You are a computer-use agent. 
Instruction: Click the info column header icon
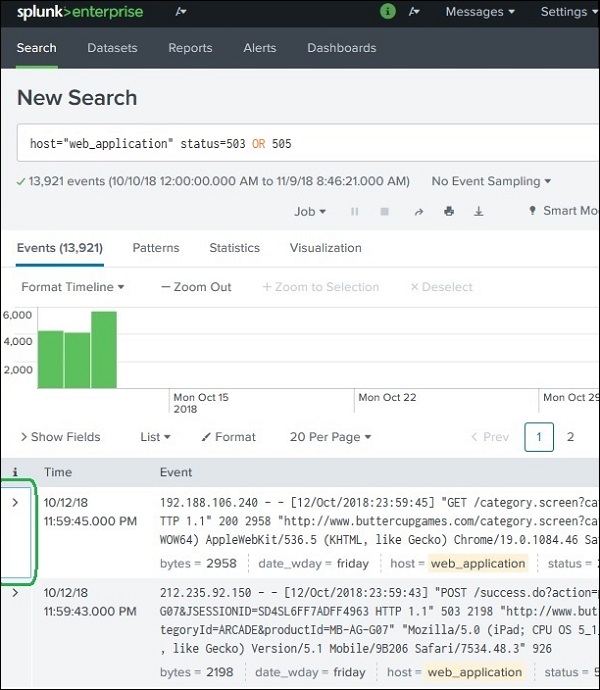(x=14, y=472)
